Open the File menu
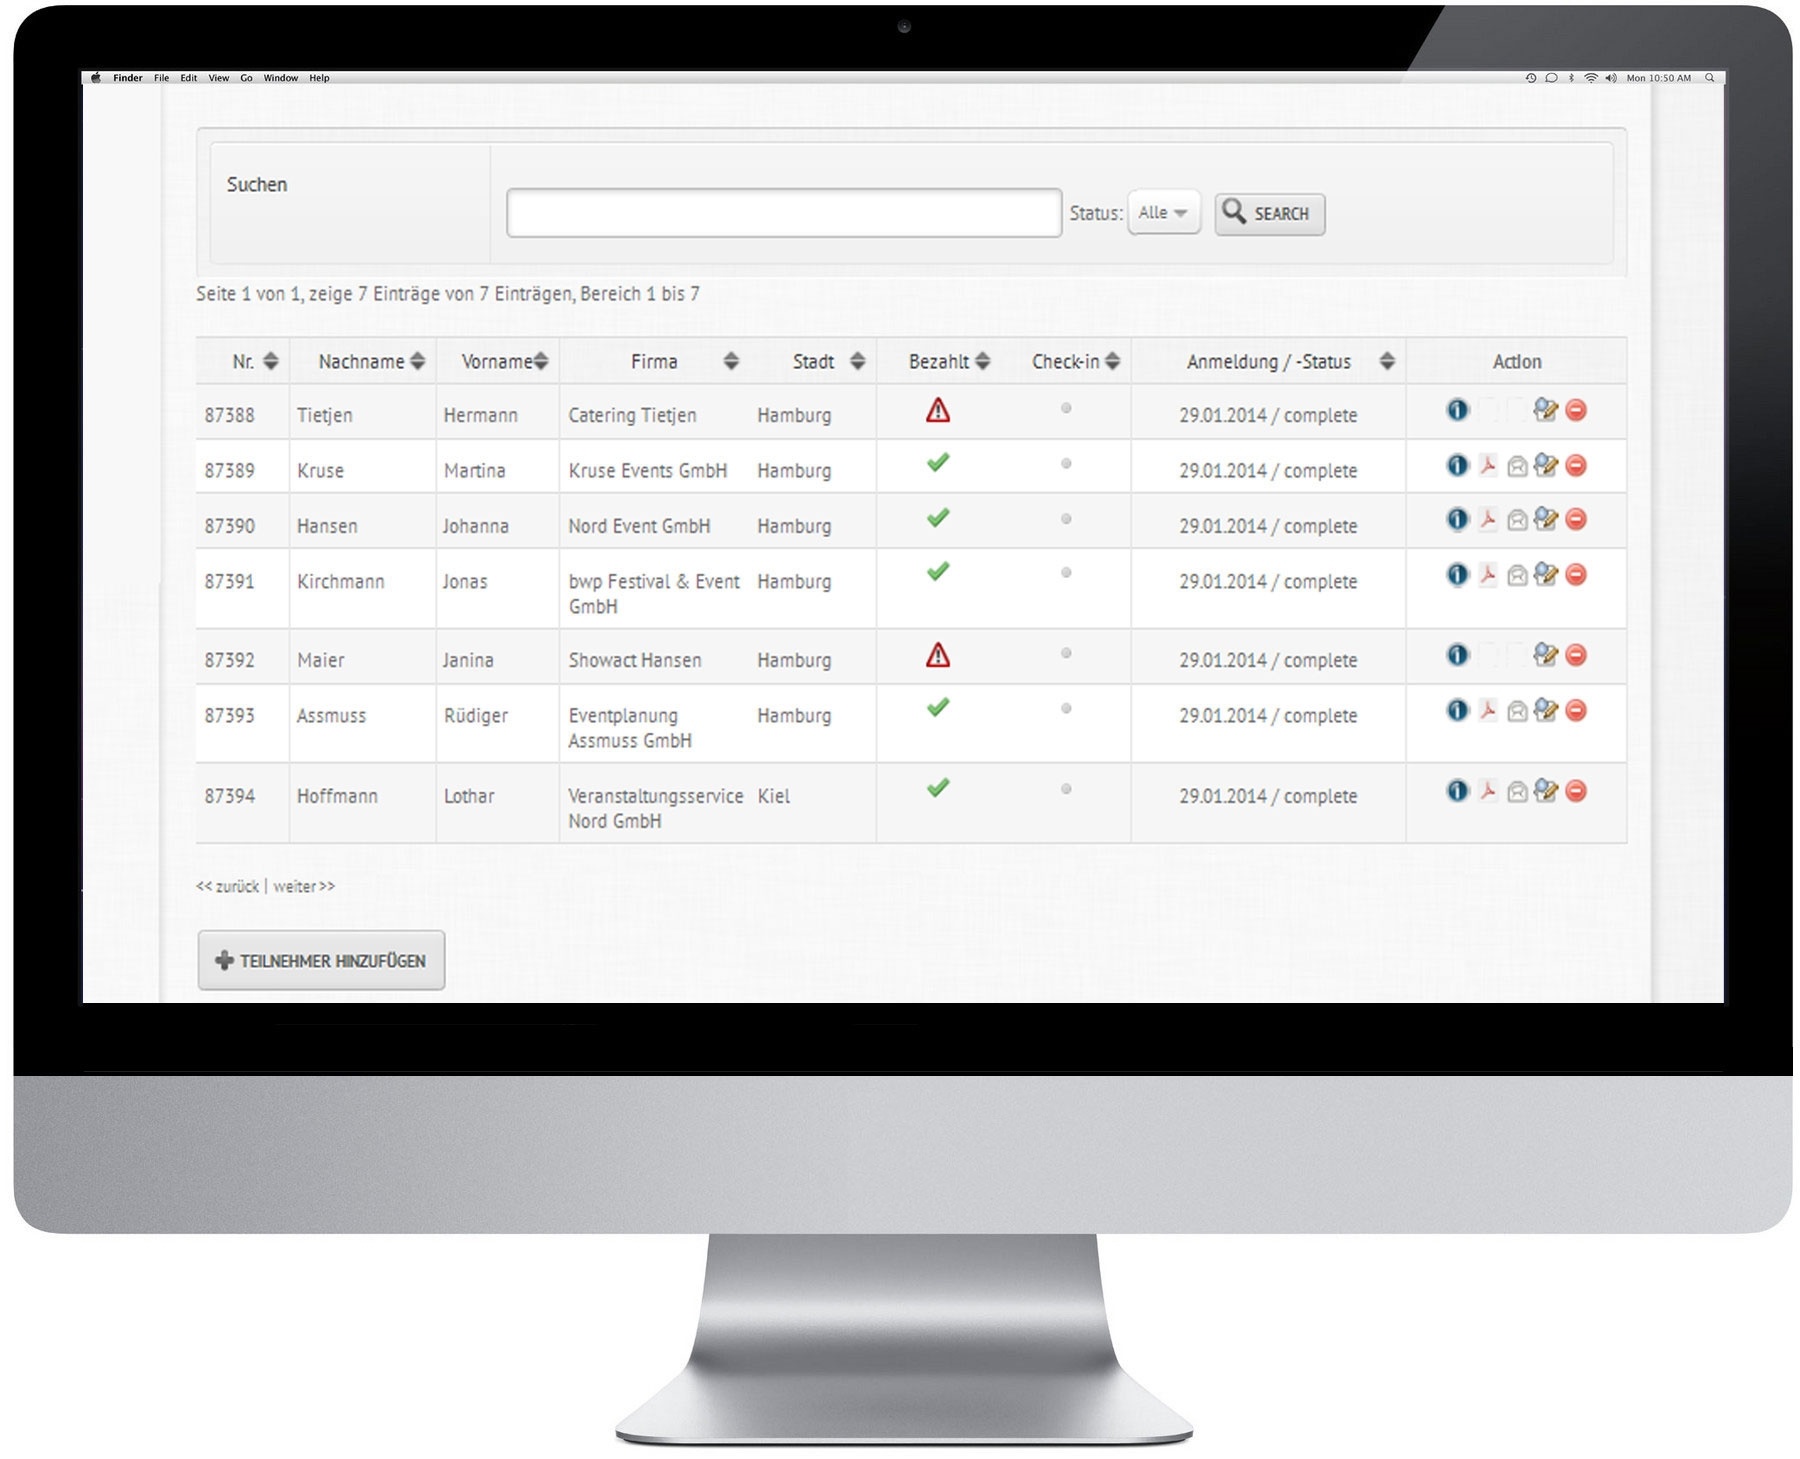Viewport: 1800px width, 1459px height. (x=161, y=78)
